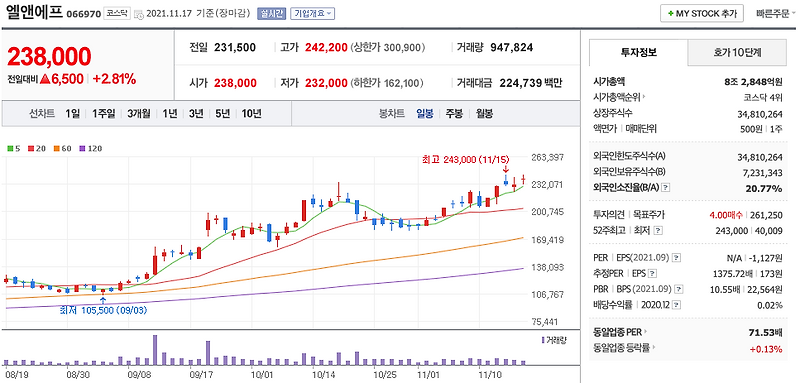Click the arrow beside 동일업종 등락률
The image size is (800, 383).
[x=653, y=348]
